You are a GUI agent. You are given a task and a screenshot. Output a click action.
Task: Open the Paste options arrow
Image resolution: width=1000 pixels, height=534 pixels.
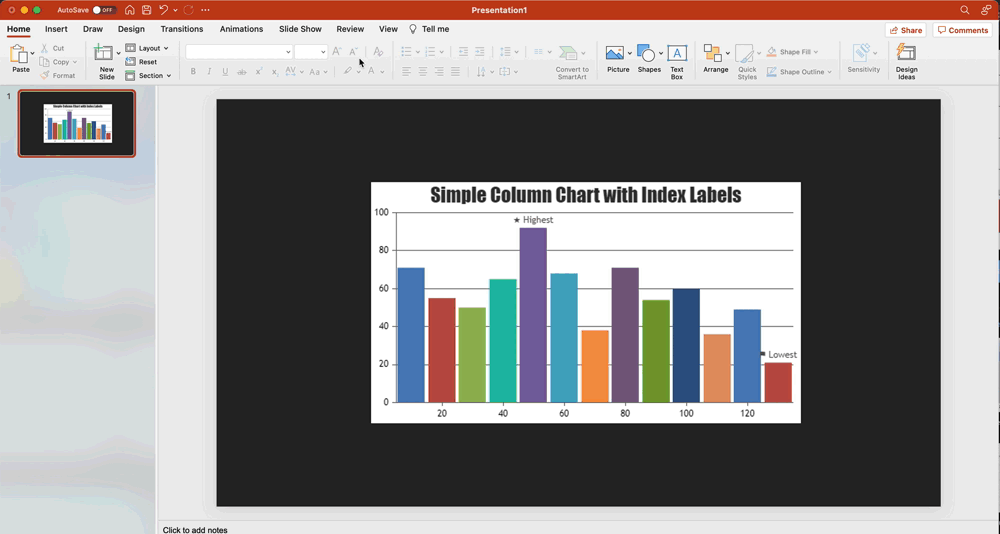(33, 54)
